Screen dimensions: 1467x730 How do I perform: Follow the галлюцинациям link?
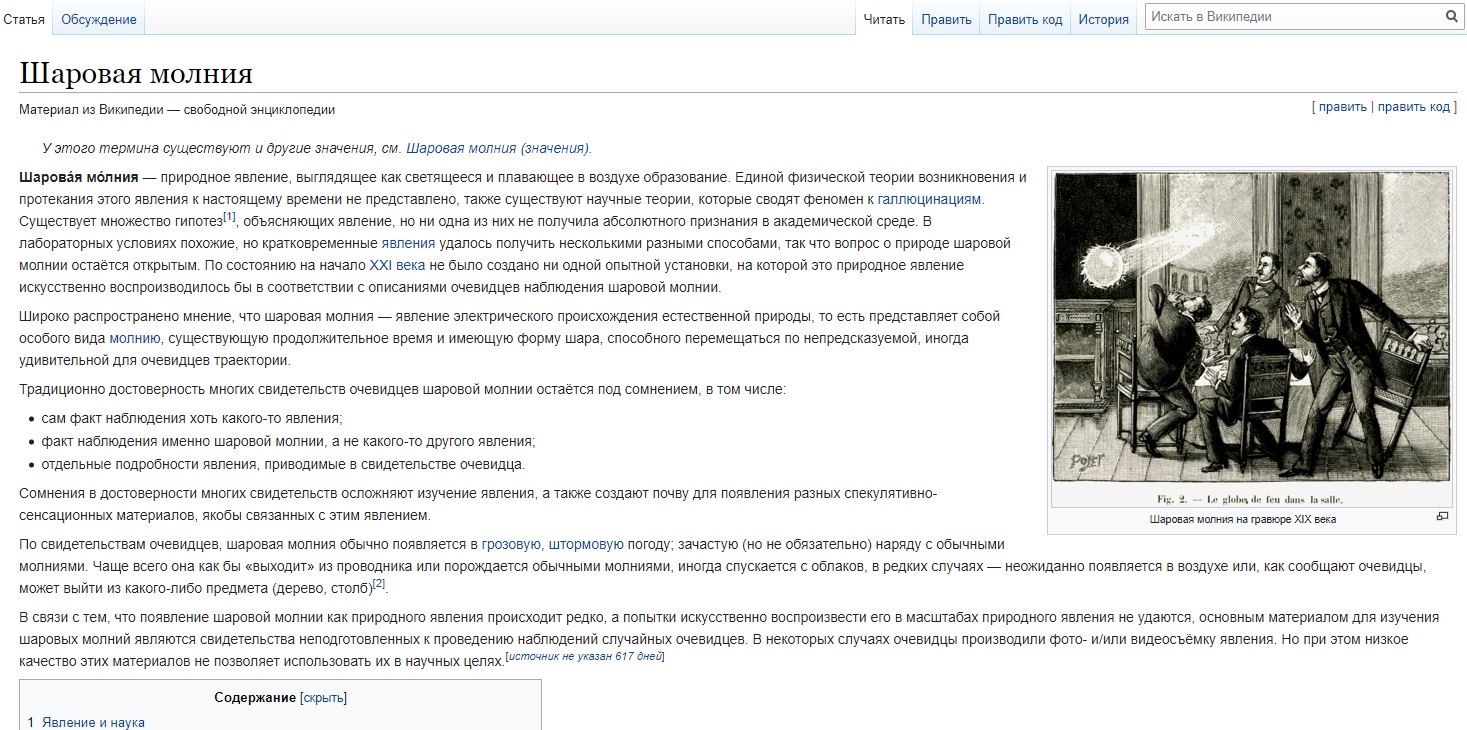930,199
